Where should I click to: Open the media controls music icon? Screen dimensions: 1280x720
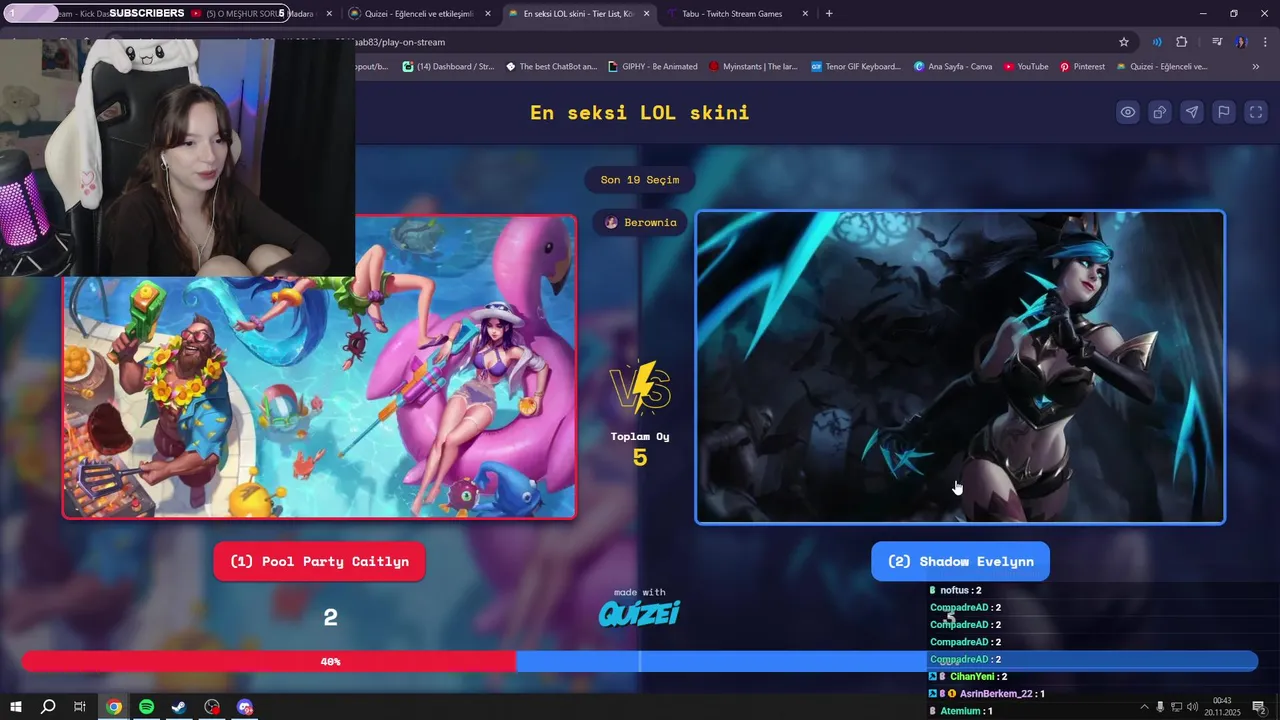pyautogui.click(x=1217, y=42)
